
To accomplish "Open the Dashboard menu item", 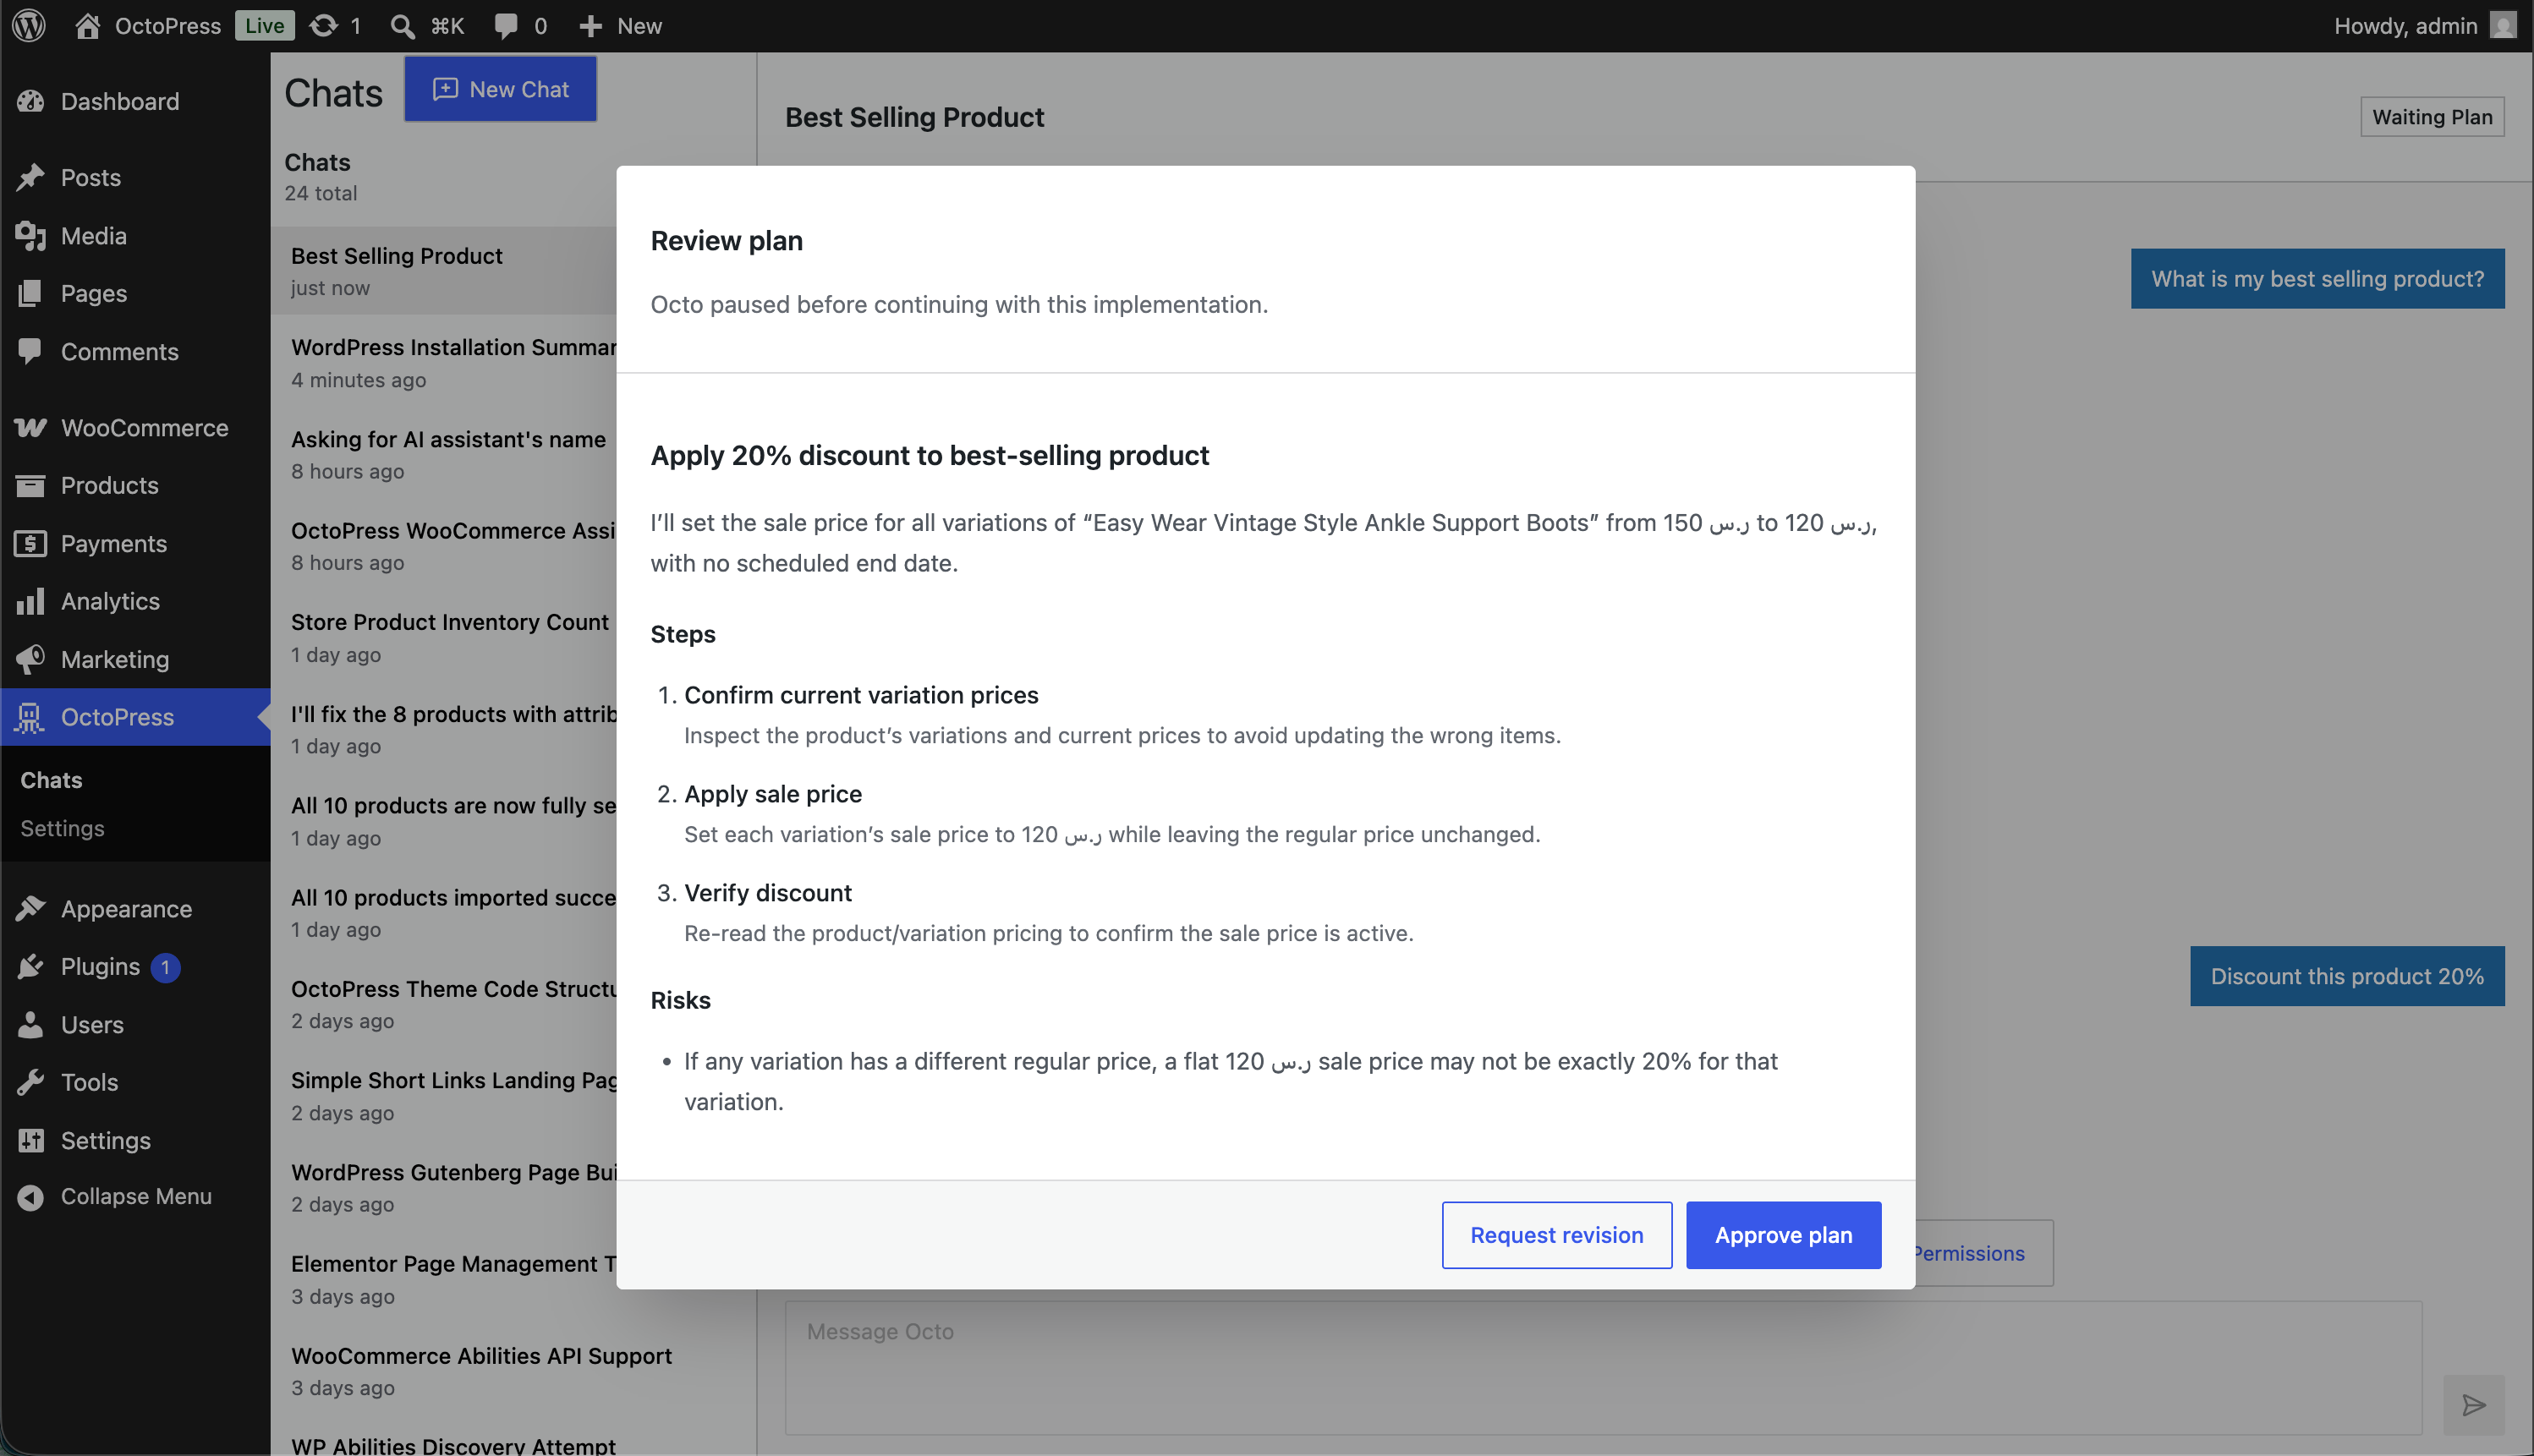I will click(135, 101).
